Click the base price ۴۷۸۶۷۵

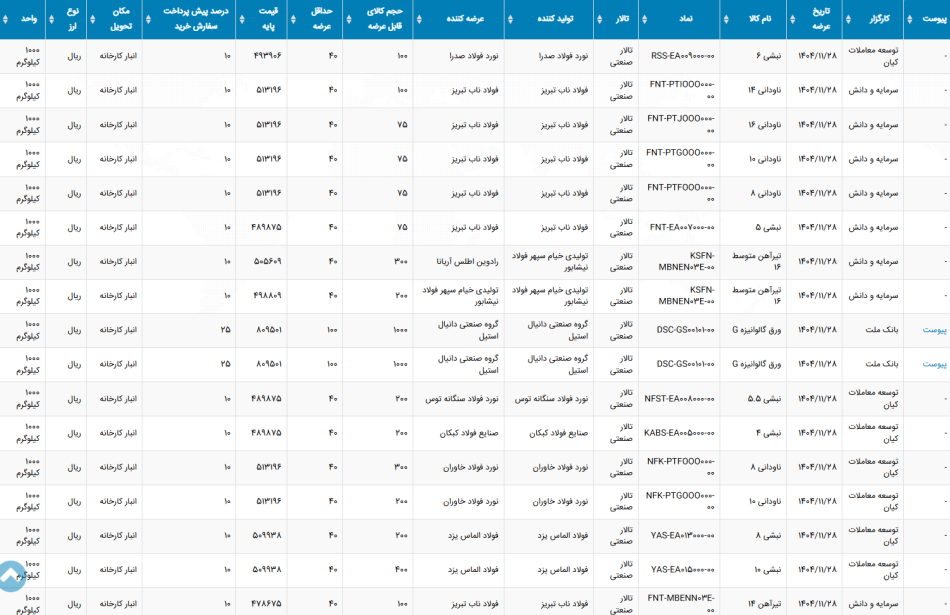point(267,604)
